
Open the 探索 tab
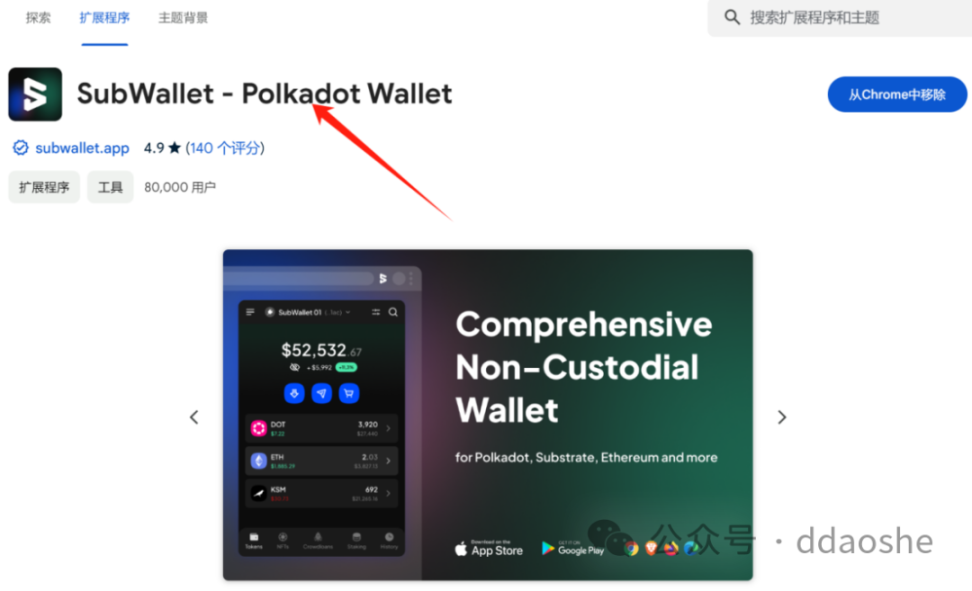[38, 18]
